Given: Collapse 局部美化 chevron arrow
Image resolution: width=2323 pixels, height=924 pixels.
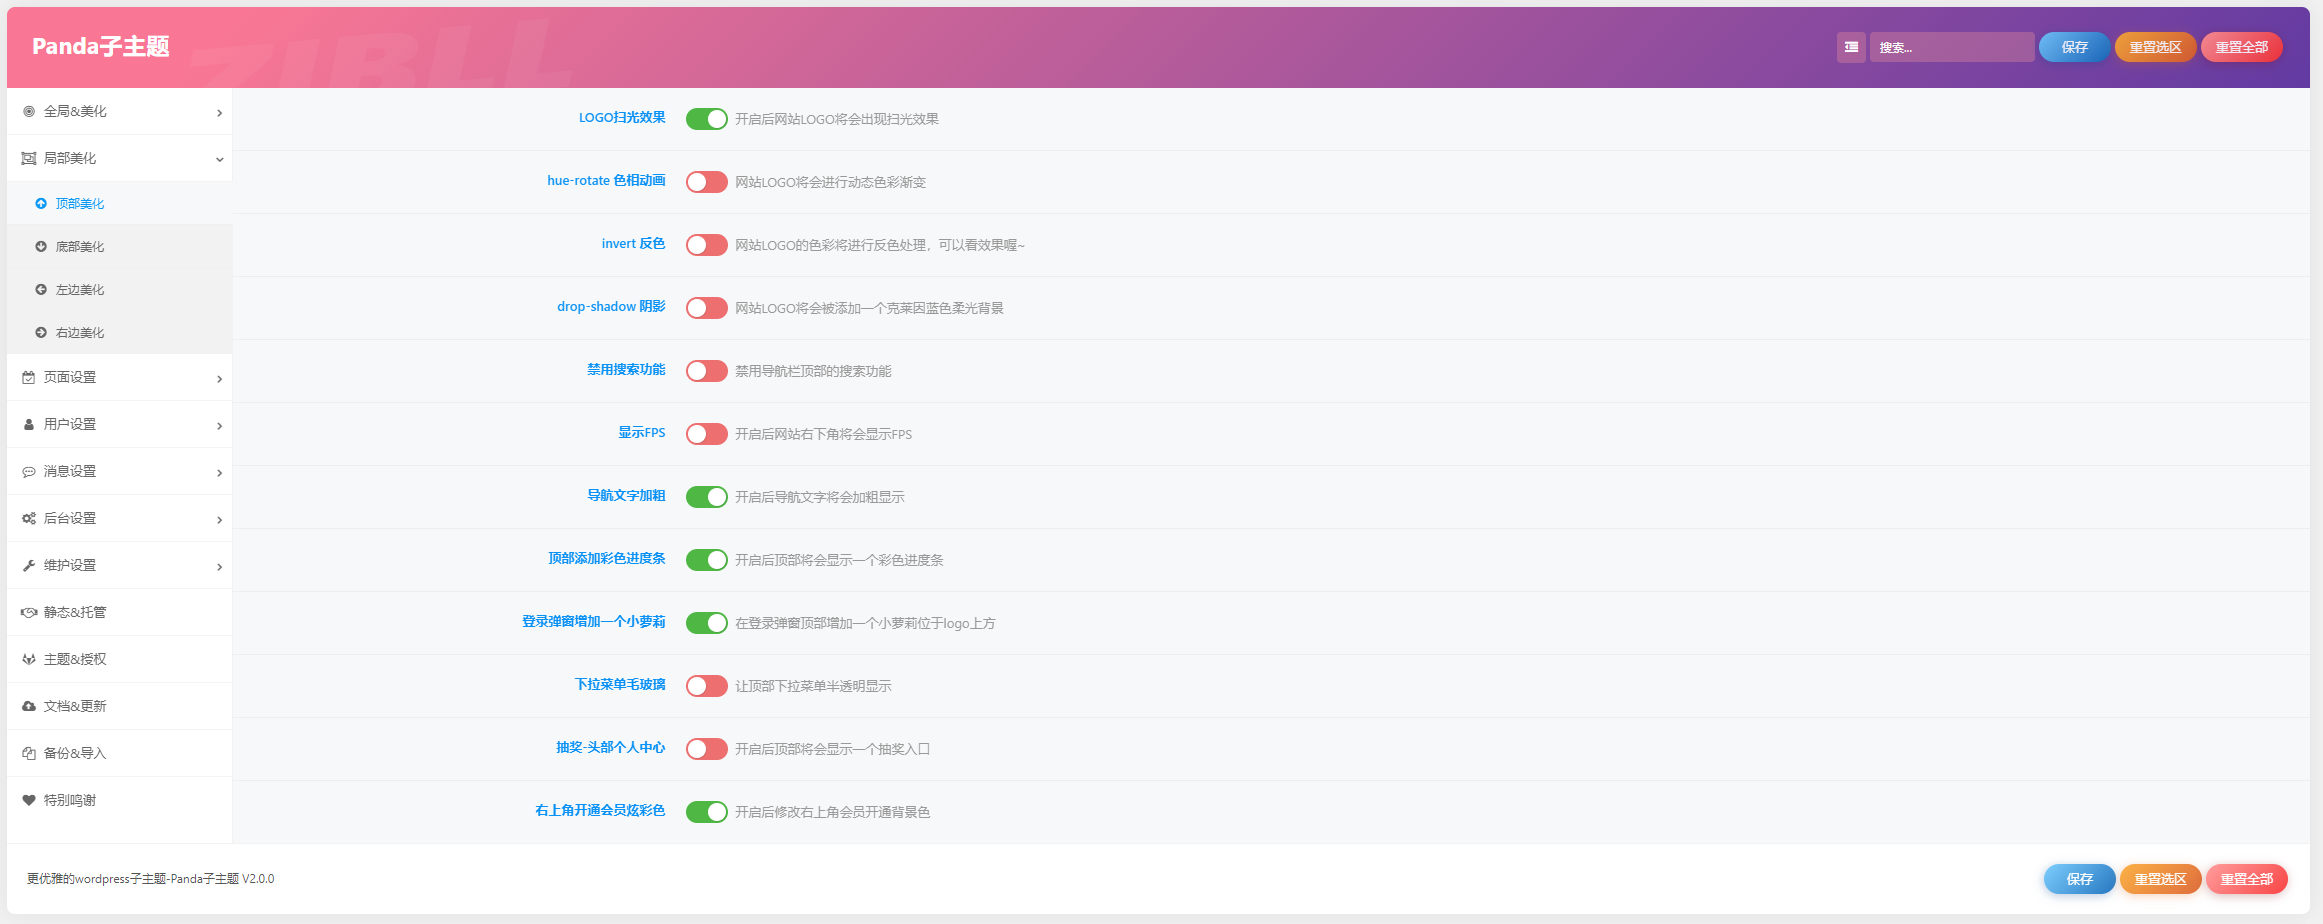Looking at the screenshot, I should 219,160.
